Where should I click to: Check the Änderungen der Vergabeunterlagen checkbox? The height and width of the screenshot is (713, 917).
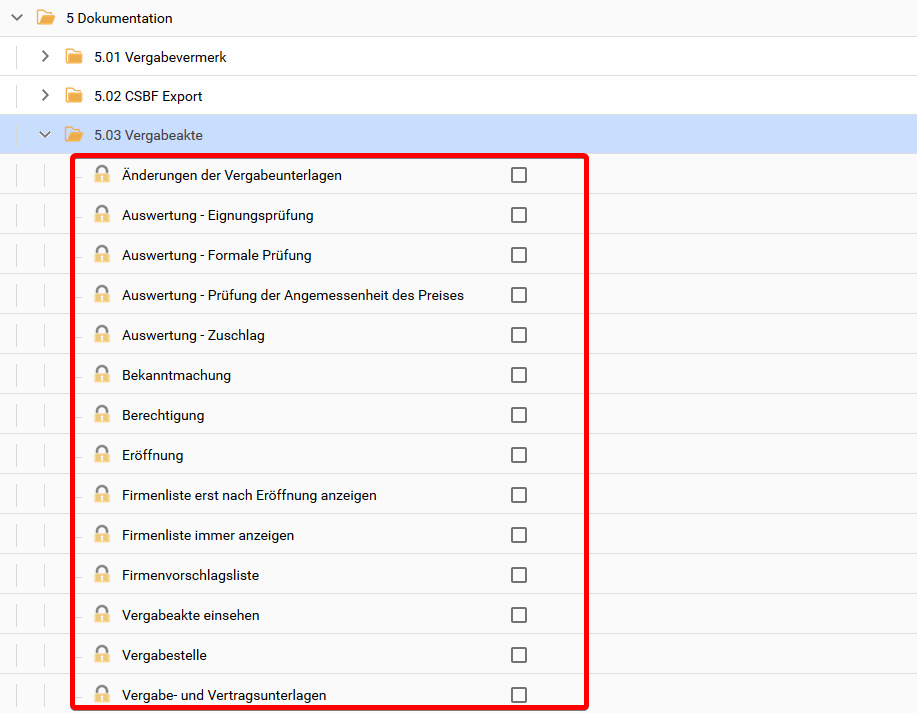pyautogui.click(x=519, y=175)
